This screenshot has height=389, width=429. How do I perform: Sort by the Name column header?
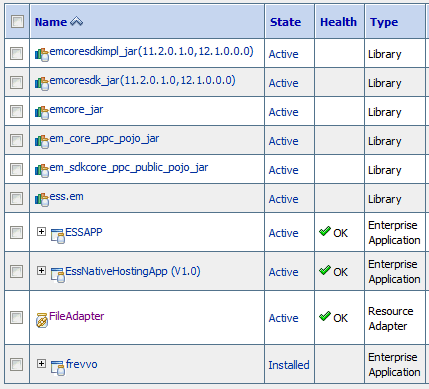(x=51, y=22)
